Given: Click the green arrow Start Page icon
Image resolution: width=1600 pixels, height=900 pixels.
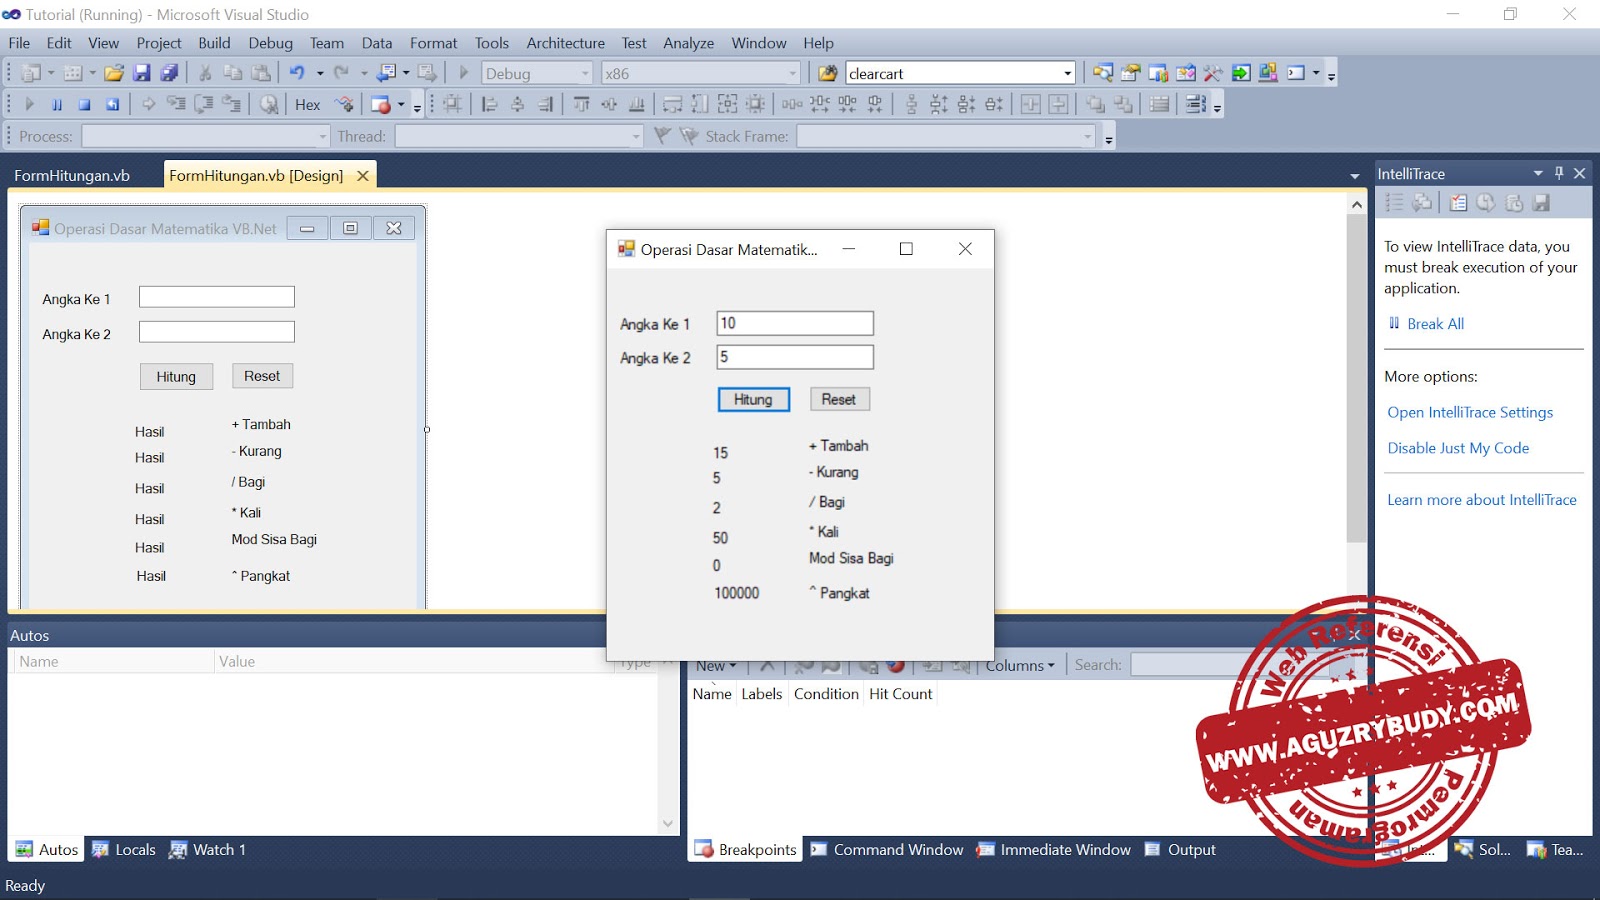Looking at the screenshot, I should (x=1241, y=73).
